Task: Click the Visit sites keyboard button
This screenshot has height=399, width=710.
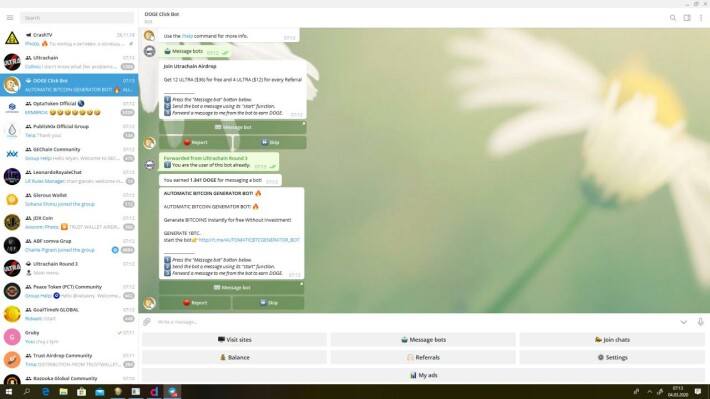Action: coord(234,339)
